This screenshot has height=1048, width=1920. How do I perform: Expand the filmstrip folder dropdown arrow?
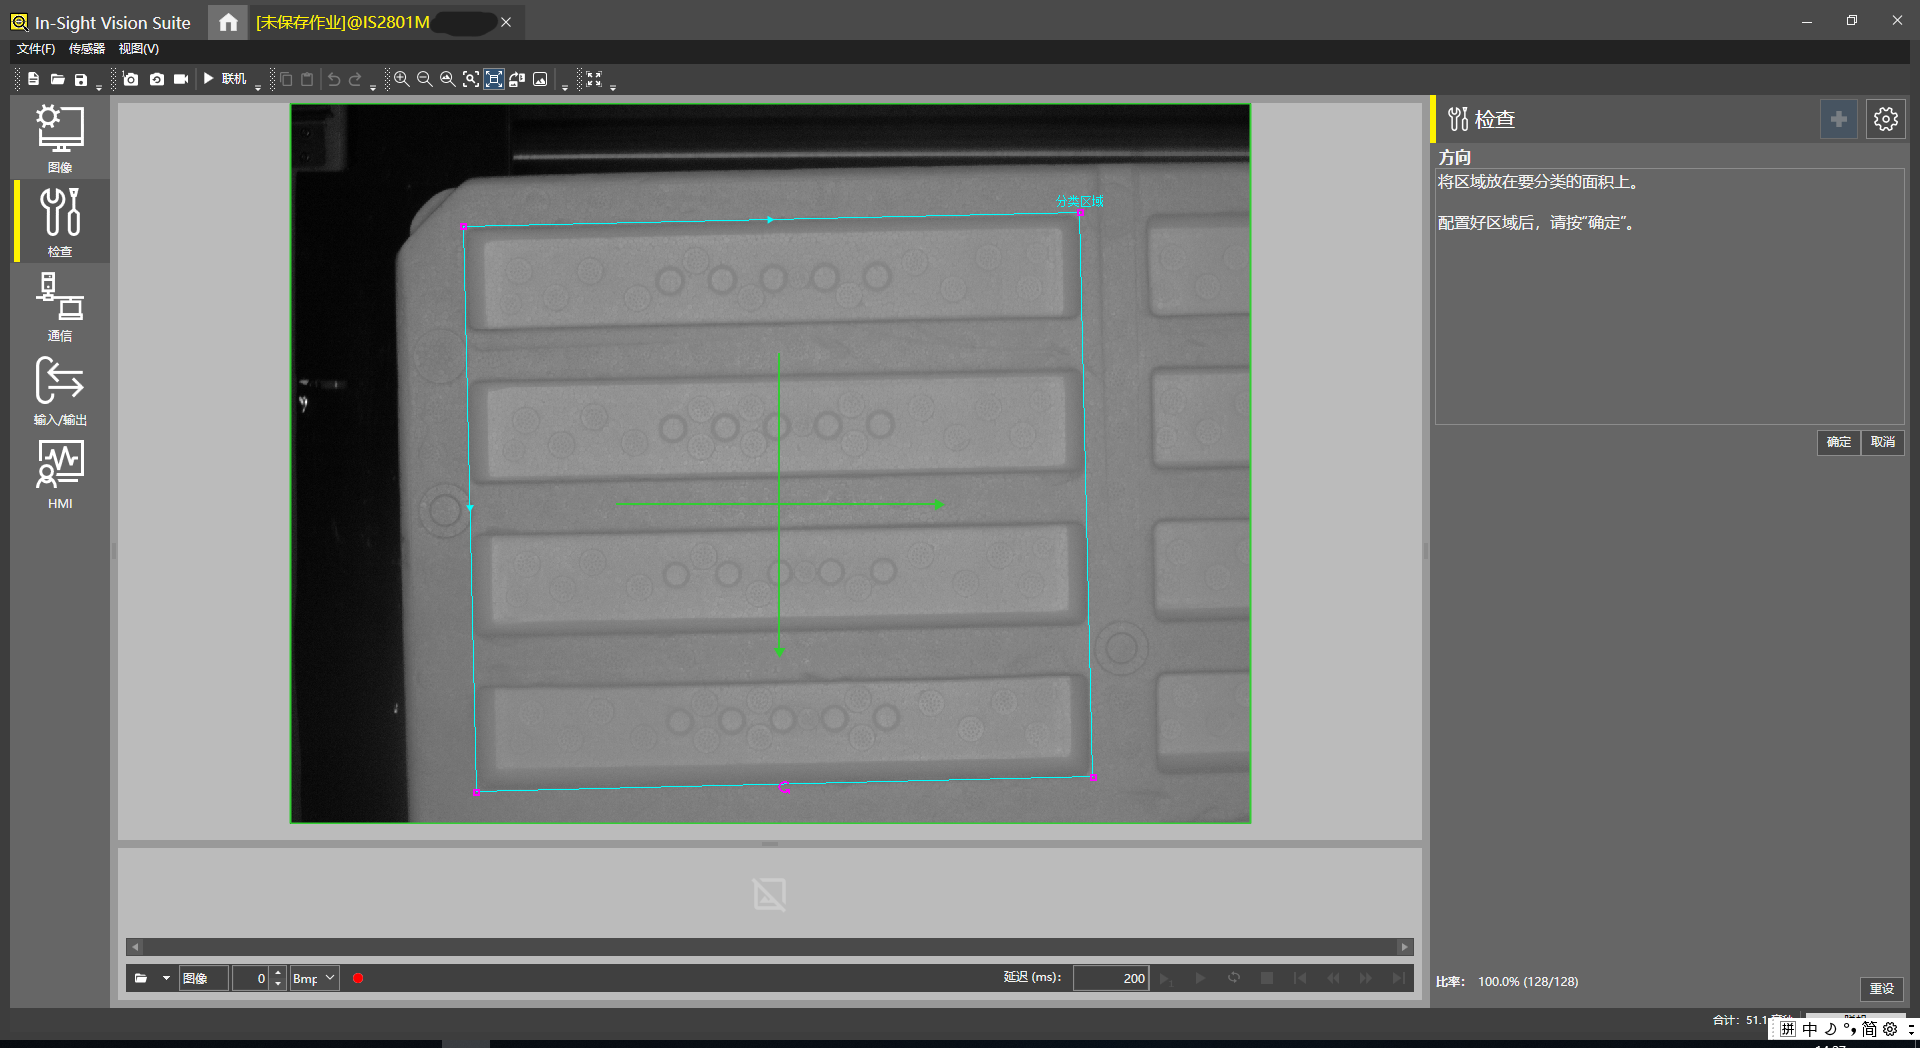coord(166,978)
